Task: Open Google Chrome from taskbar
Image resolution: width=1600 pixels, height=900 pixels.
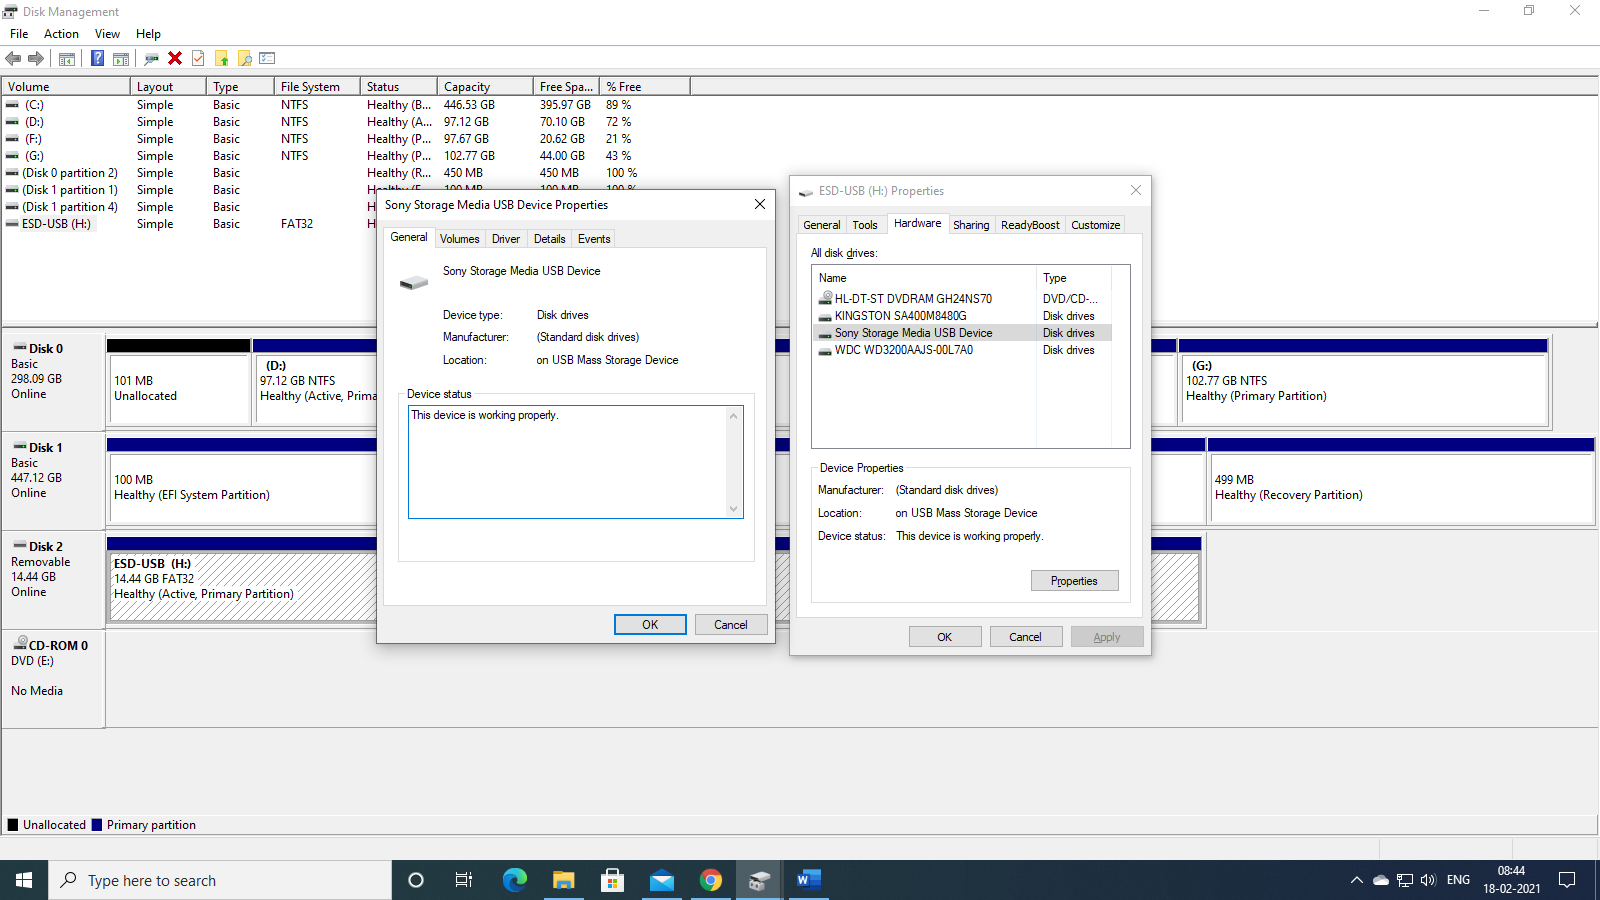Action: pyautogui.click(x=710, y=880)
